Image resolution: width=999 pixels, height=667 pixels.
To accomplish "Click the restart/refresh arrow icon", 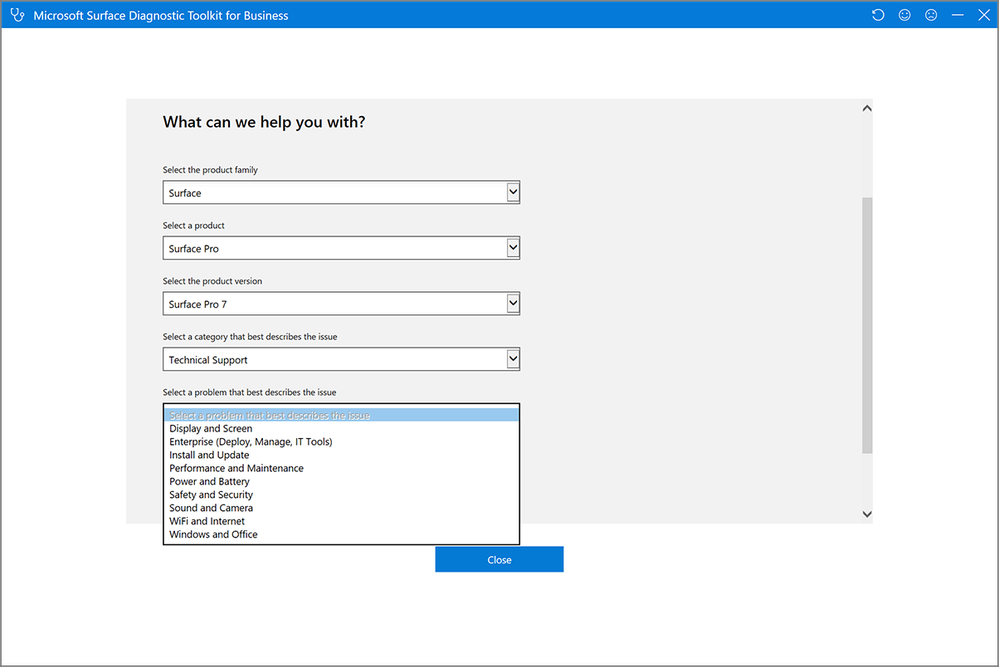I will [x=878, y=15].
